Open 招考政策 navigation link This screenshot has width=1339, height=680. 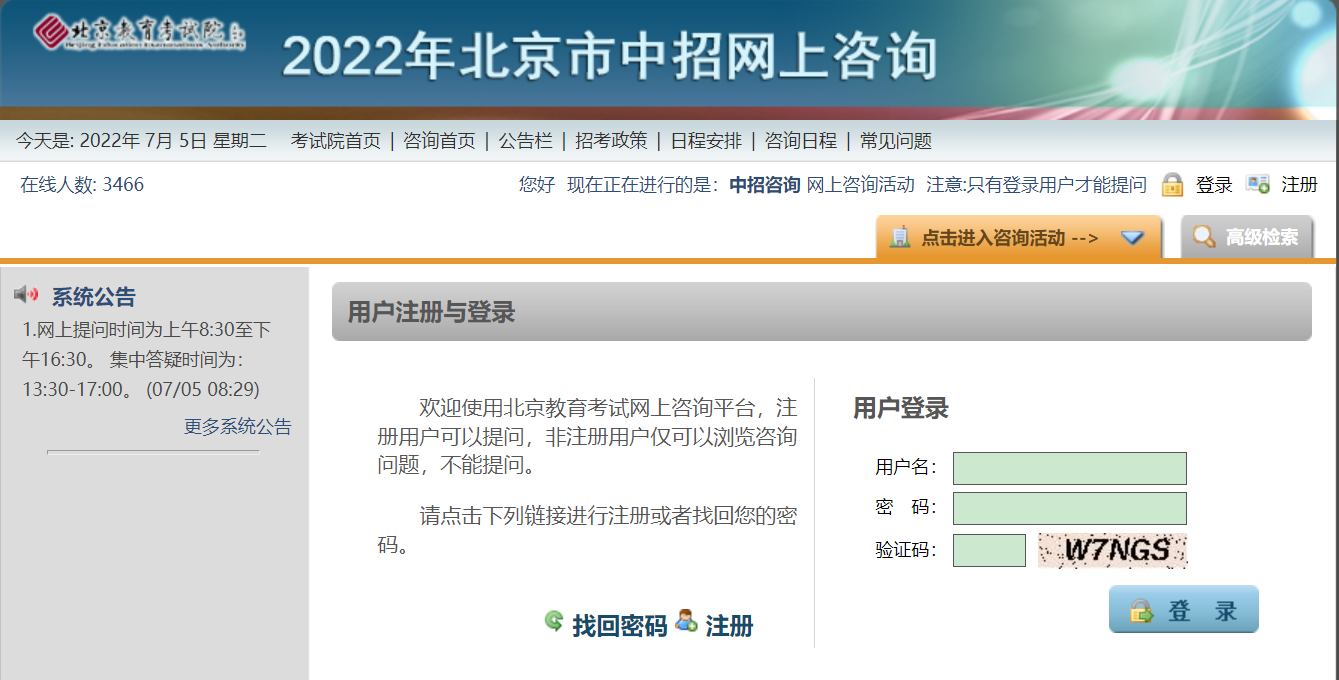point(611,141)
